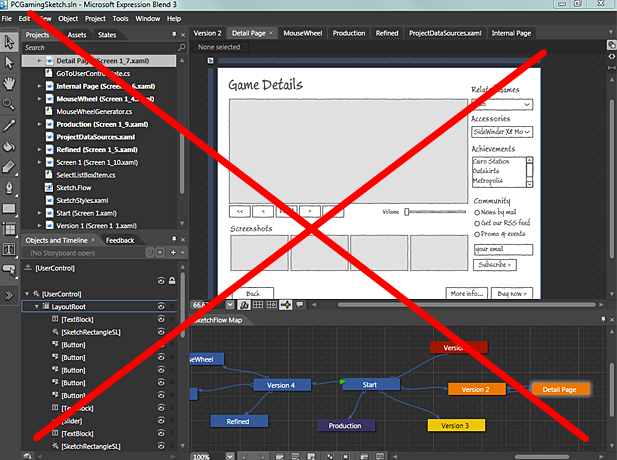Viewport: 617px width, 460px height.
Task: Switch to the States tab
Action: pos(107,35)
